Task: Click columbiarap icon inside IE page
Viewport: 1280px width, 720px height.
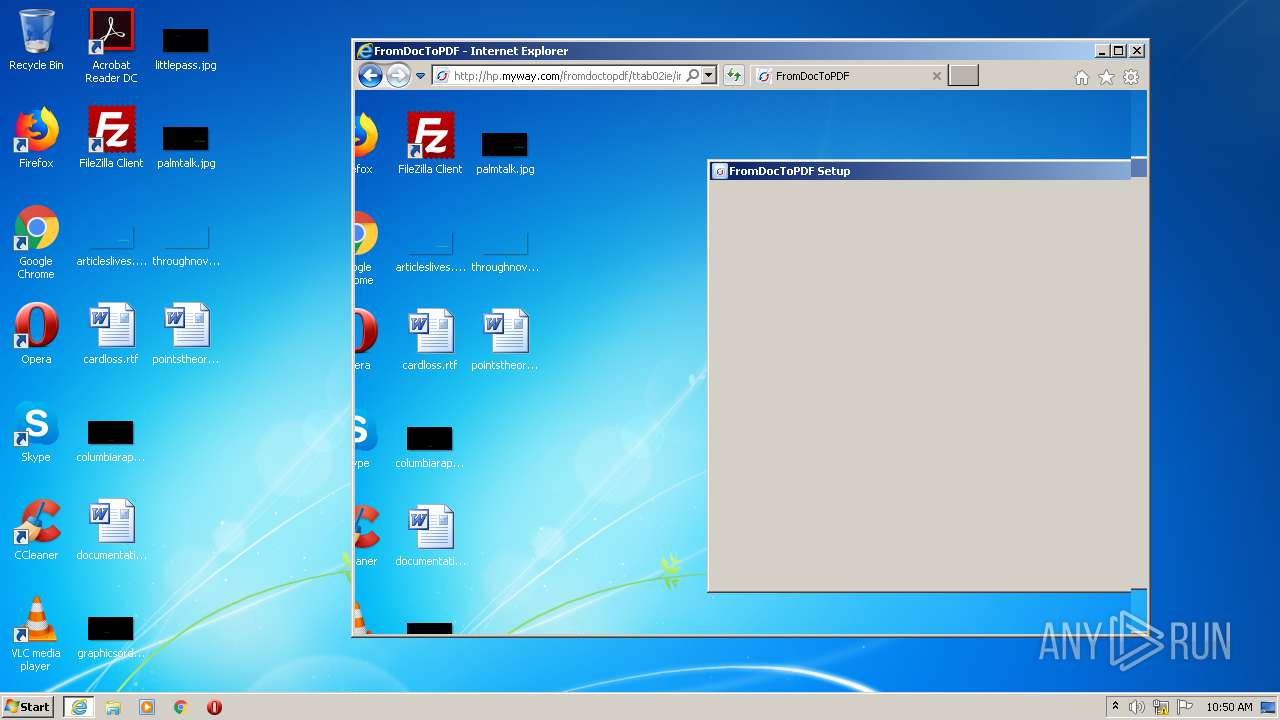Action: coord(430,447)
